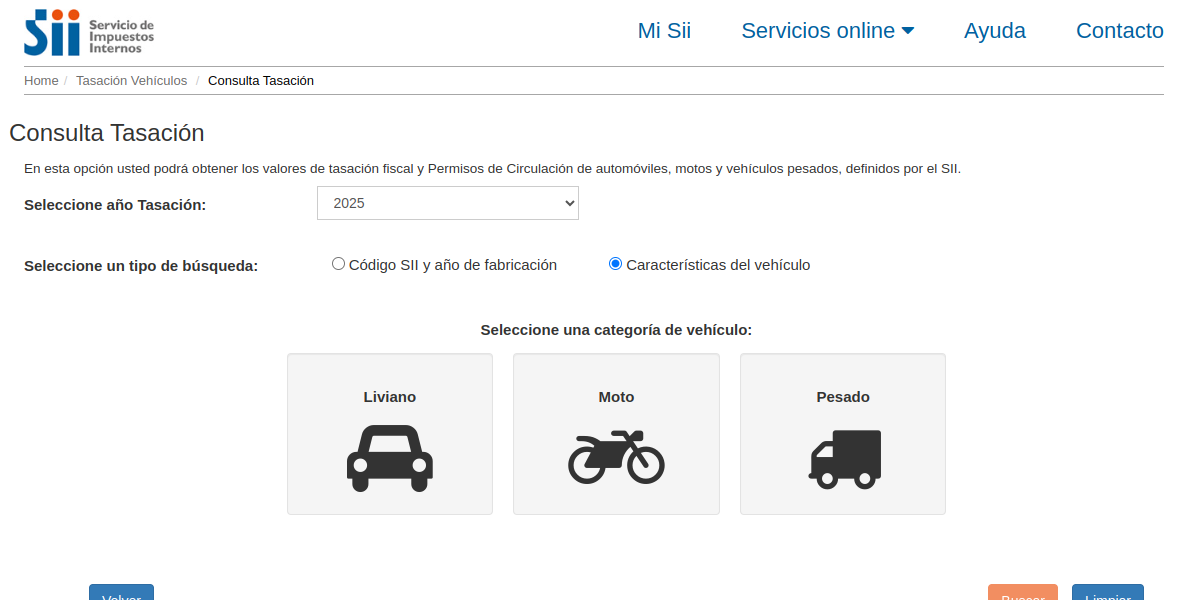
Task: Select the Pesado truck category icon
Action: pyautogui.click(x=842, y=433)
